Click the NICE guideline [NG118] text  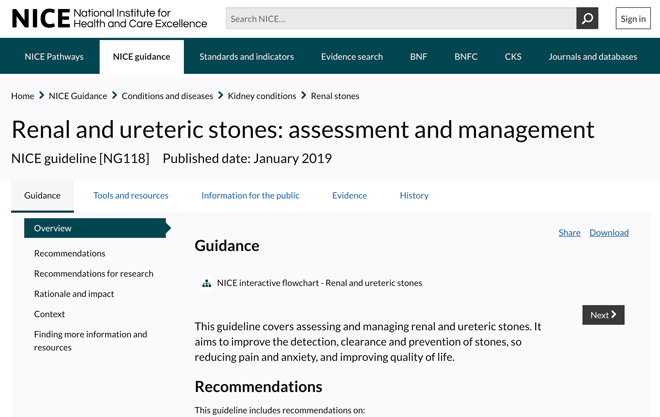[x=80, y=159]
